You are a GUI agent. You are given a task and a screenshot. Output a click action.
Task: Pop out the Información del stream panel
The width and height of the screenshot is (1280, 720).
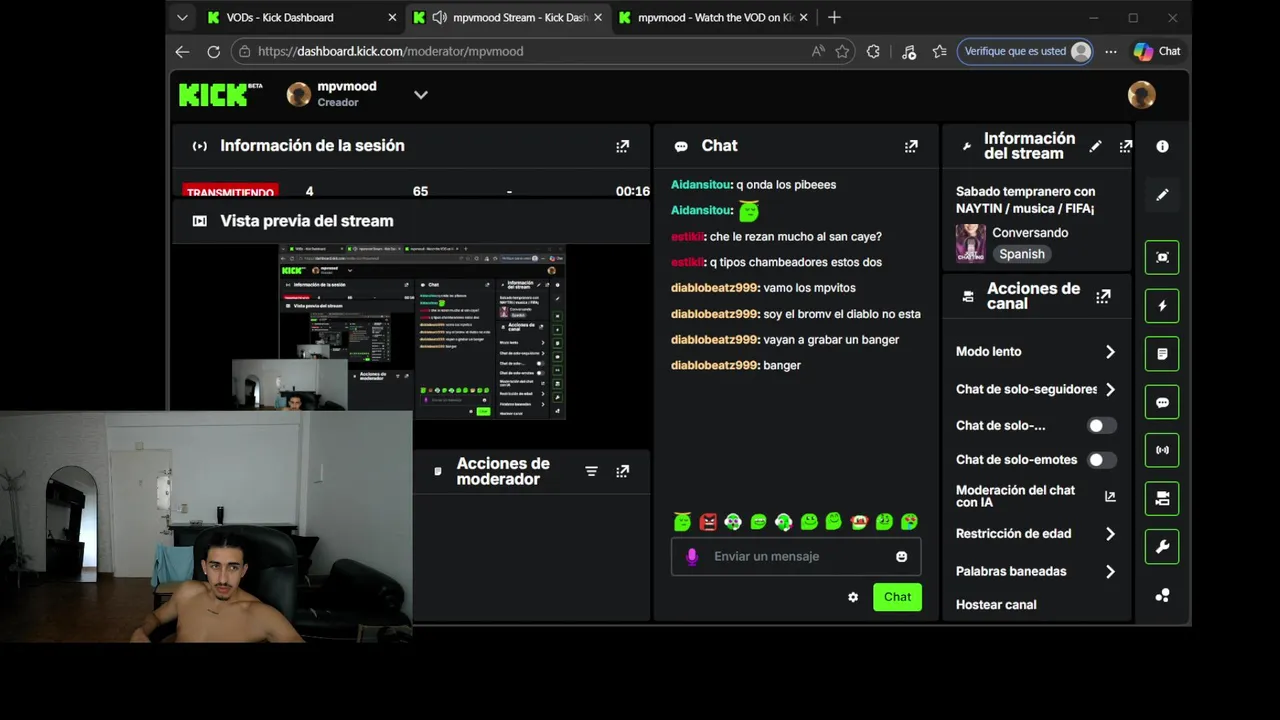point(1125,146)
